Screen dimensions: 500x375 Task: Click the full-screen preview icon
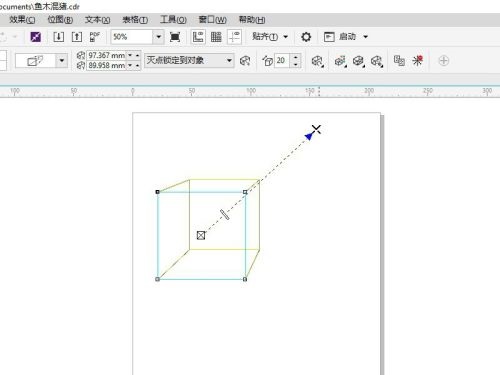[x=175, y=37]
